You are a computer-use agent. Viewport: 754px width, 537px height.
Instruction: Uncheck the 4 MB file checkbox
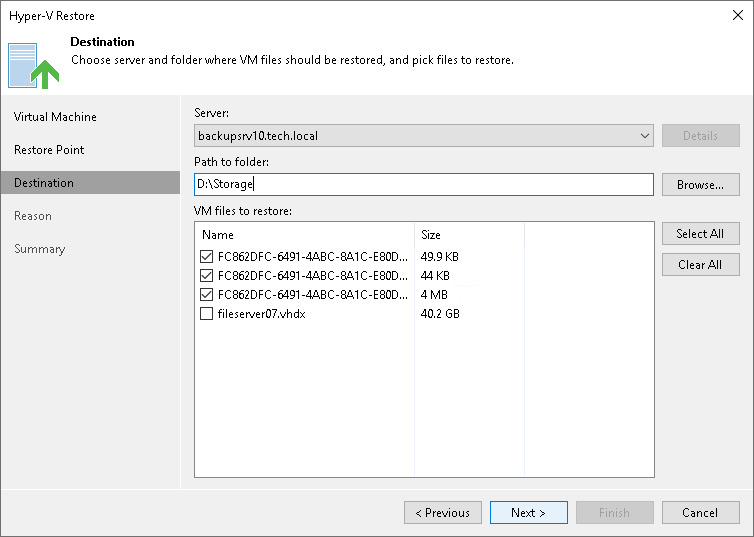coord(206,294)
